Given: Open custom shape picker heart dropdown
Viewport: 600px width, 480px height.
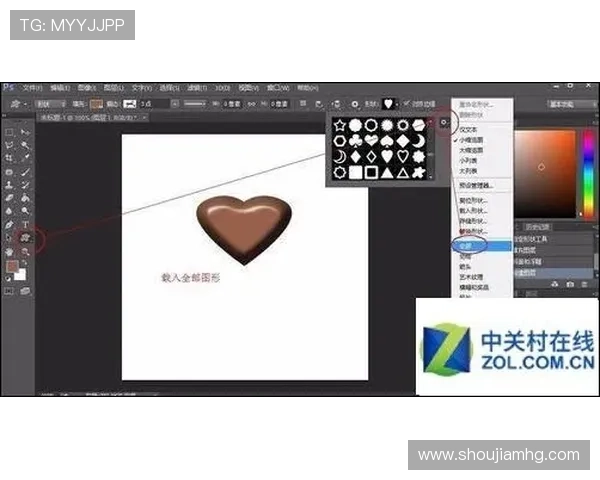Looking at the screenshot, I should tap(397, 104).
